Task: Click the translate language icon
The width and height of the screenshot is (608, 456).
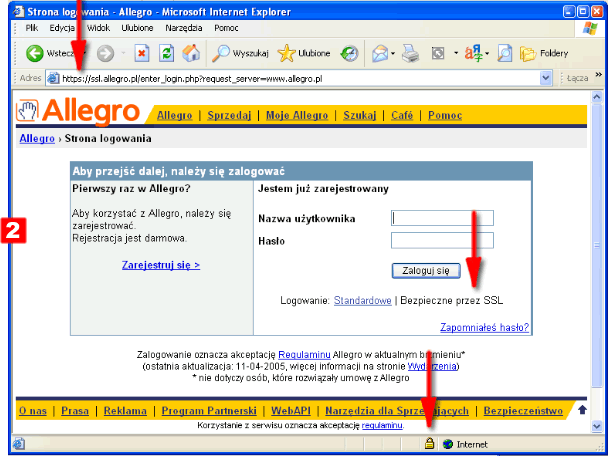Action: pos(474,54)
